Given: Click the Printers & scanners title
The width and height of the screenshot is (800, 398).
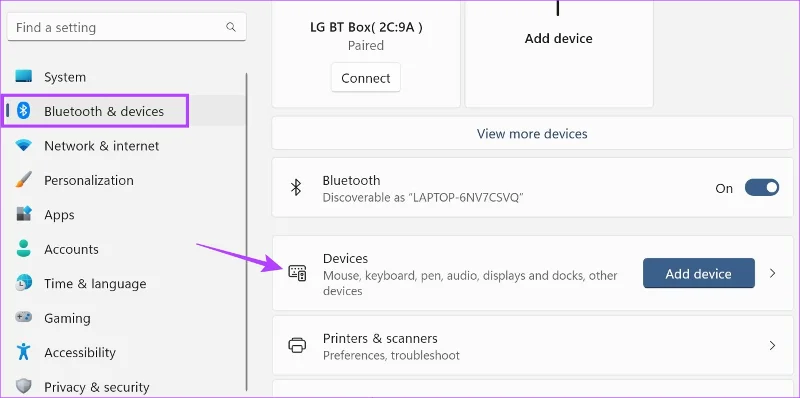Looking at the screenshot, I should [x=380, y=338].
